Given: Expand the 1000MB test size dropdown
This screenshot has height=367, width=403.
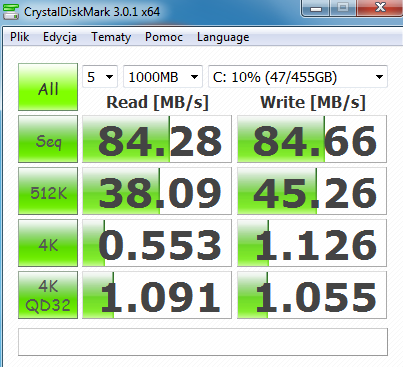Looking at the screenshot, I should (x=163, y=77).
